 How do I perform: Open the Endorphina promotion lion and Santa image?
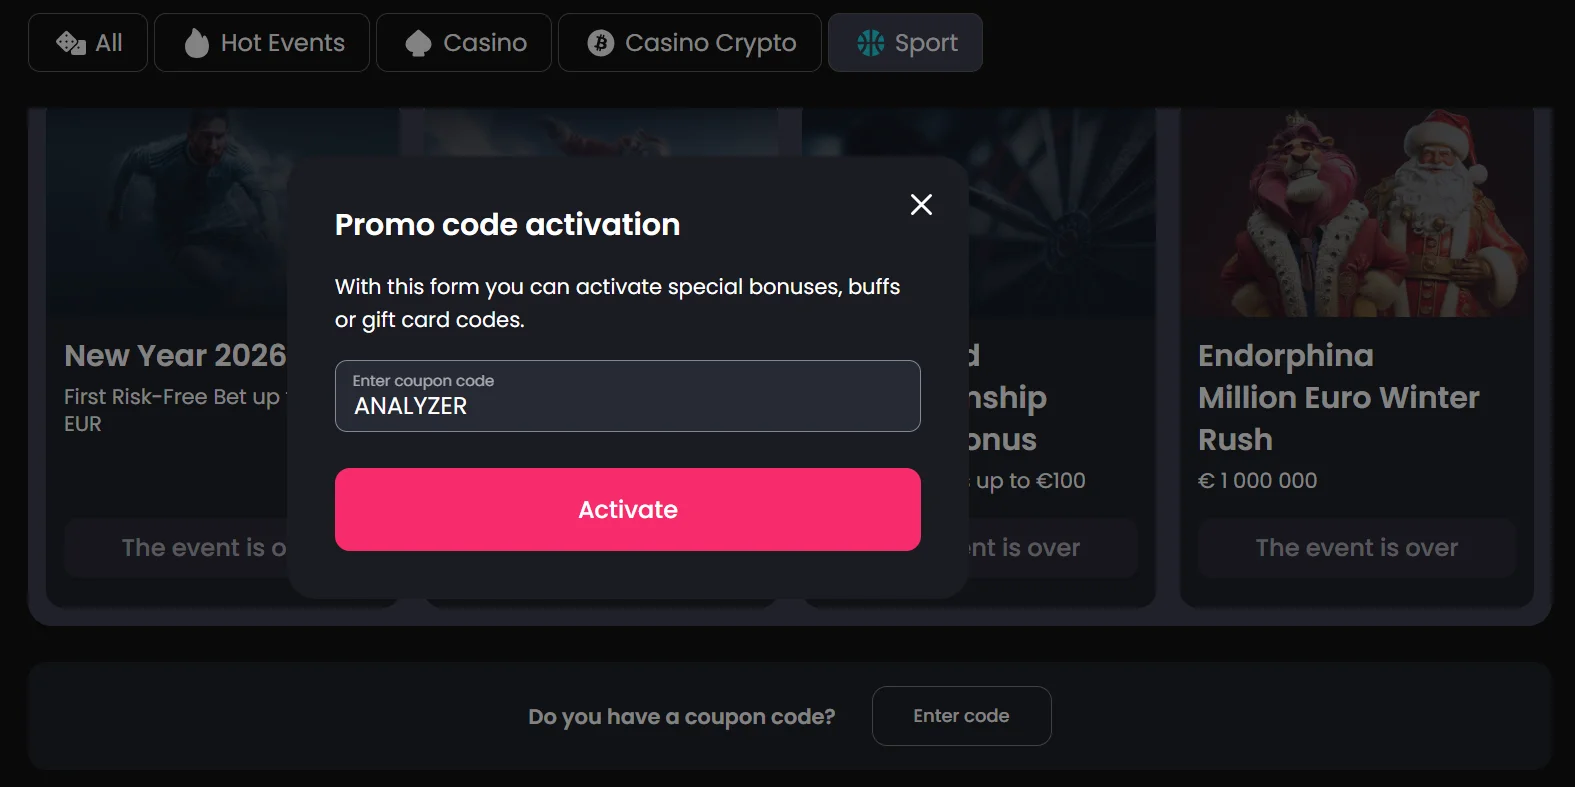click(x=1356, y=213)
